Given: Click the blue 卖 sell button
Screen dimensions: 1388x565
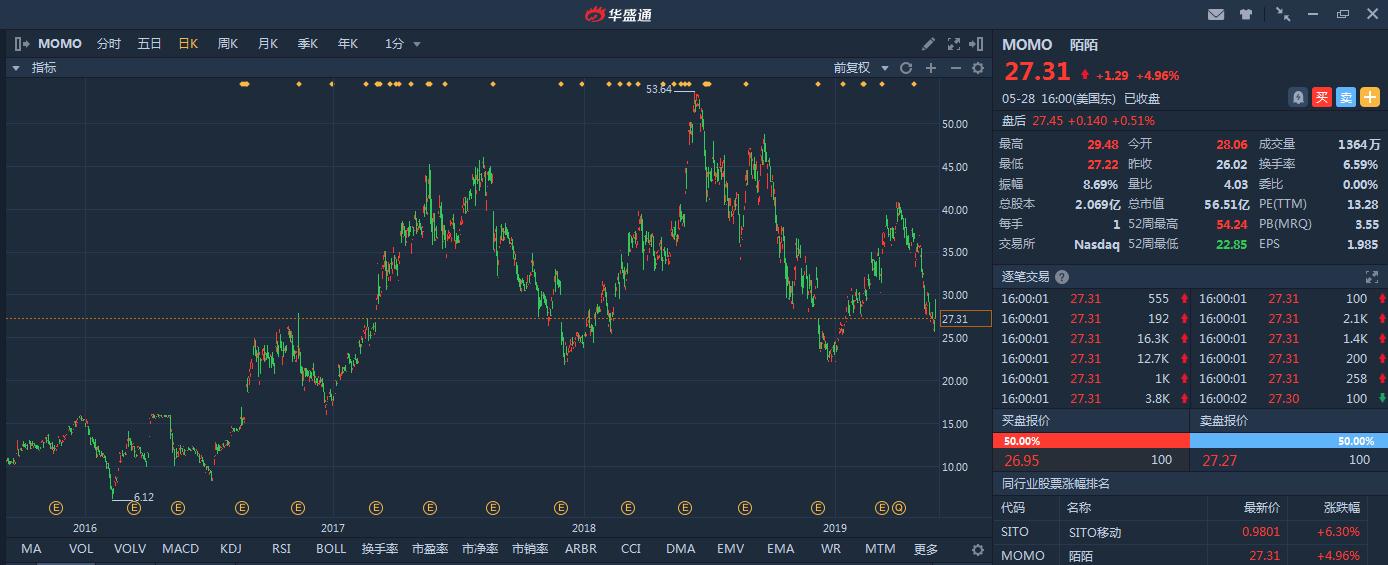Looking at the screenshot, I should coord(1346,97).
